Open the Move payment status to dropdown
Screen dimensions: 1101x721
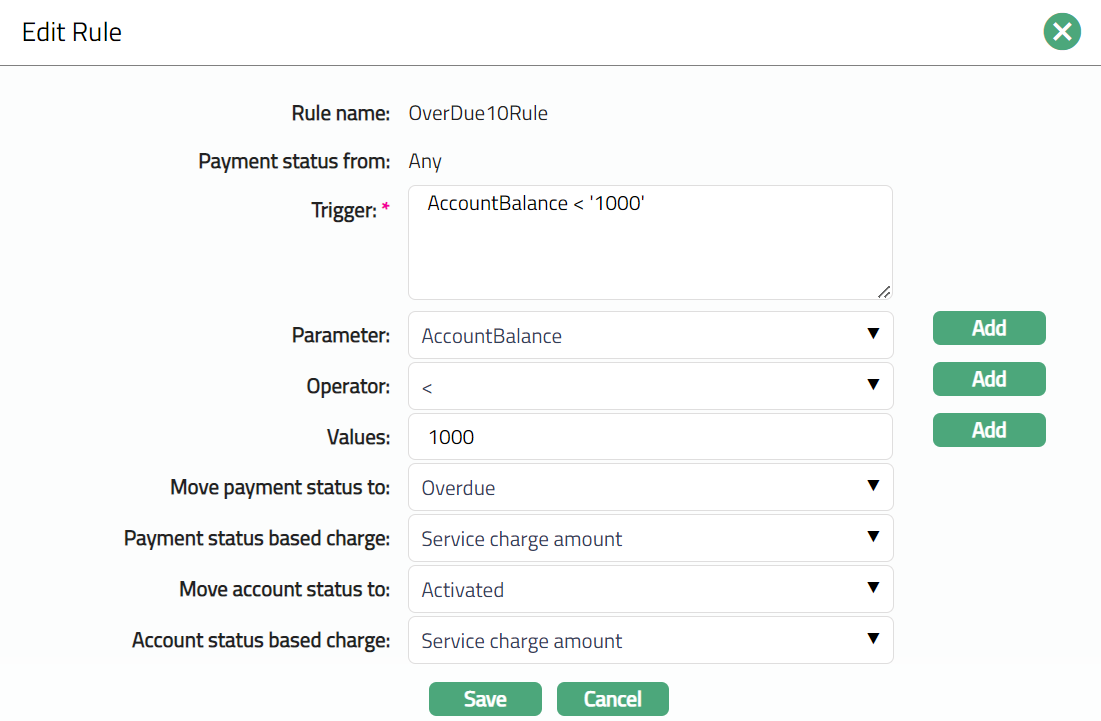point(650,488)
